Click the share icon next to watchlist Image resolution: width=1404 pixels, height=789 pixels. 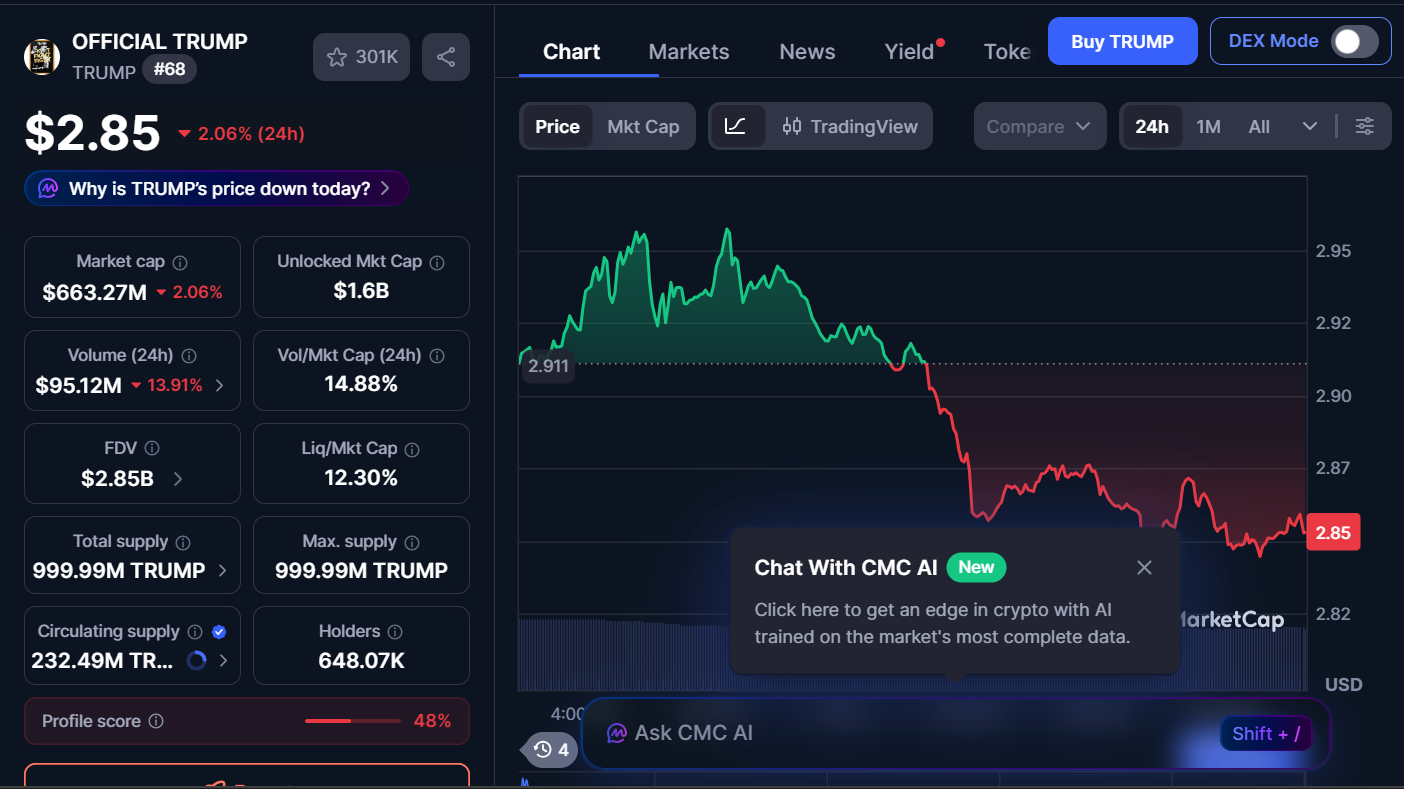[x=446, y=57]
